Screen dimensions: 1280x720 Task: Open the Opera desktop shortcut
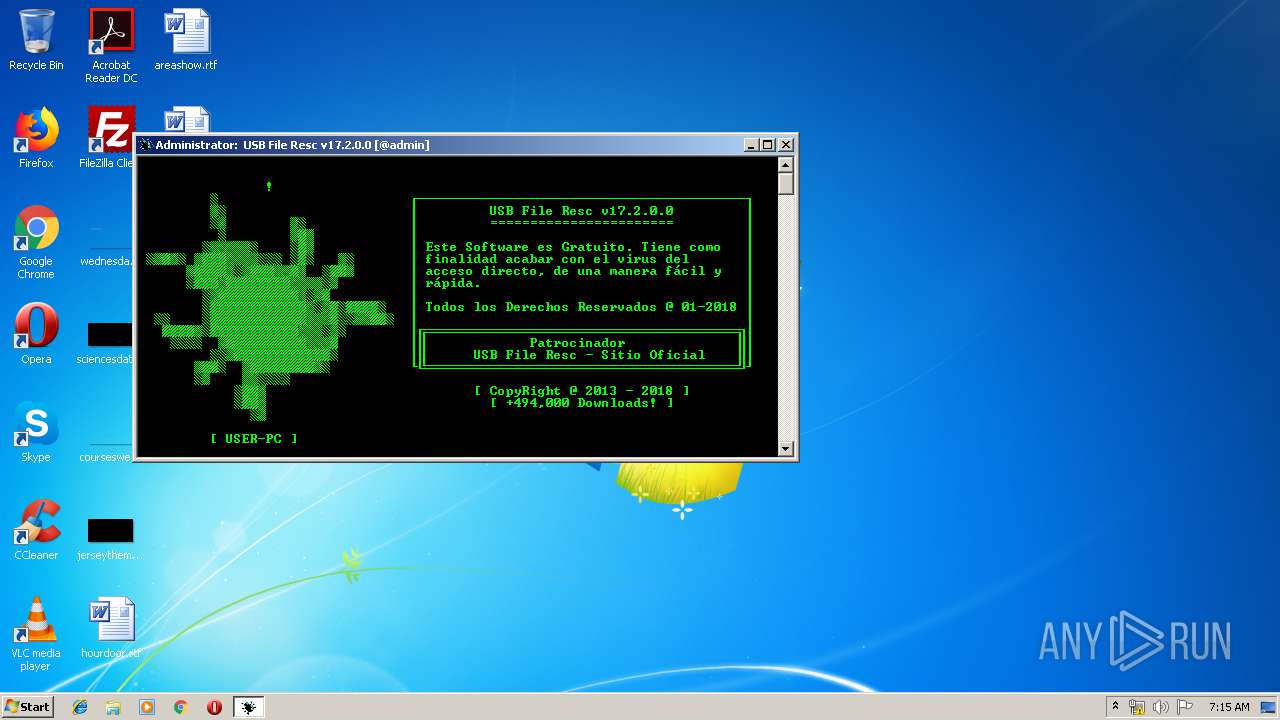tap(36, 334)
